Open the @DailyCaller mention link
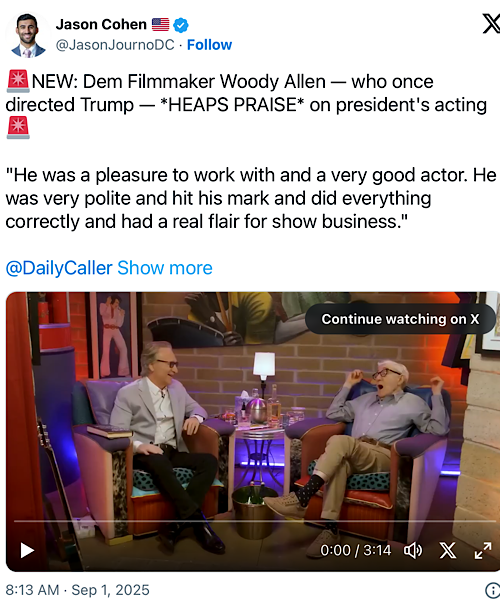 (59, 268)
